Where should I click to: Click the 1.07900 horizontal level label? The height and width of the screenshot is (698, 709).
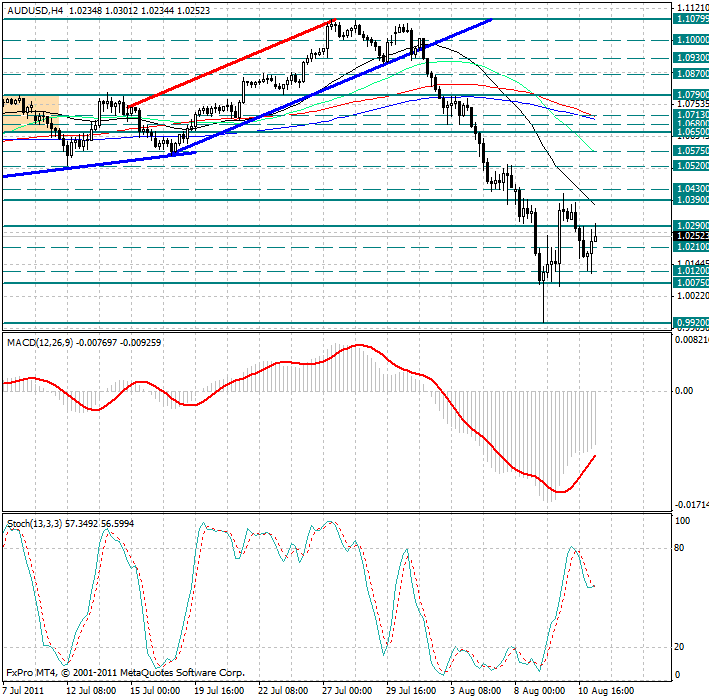(691, 95)
